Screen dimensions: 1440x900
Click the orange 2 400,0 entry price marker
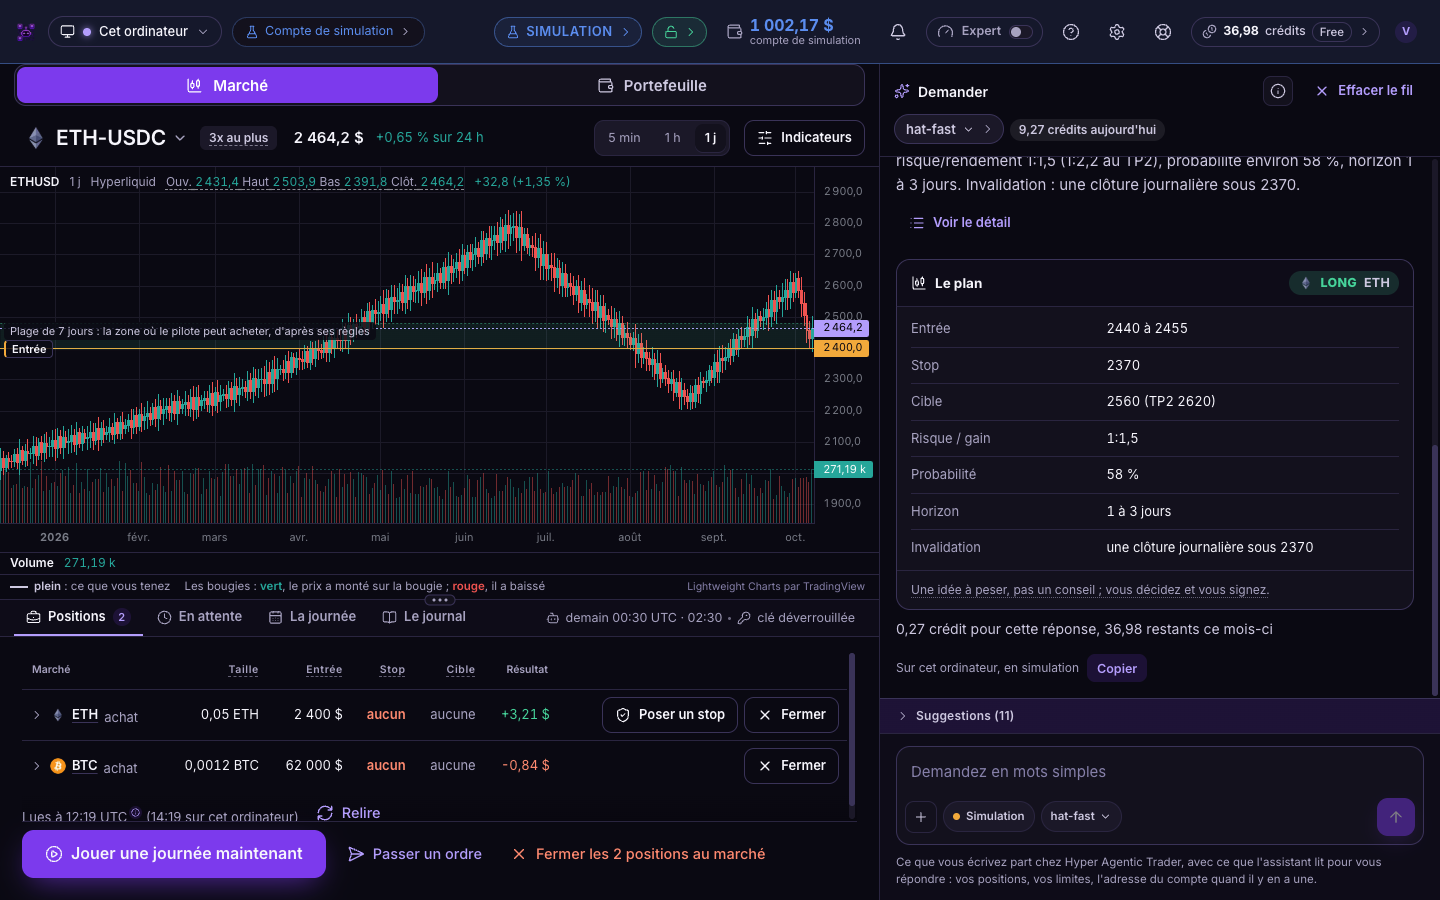842,348
